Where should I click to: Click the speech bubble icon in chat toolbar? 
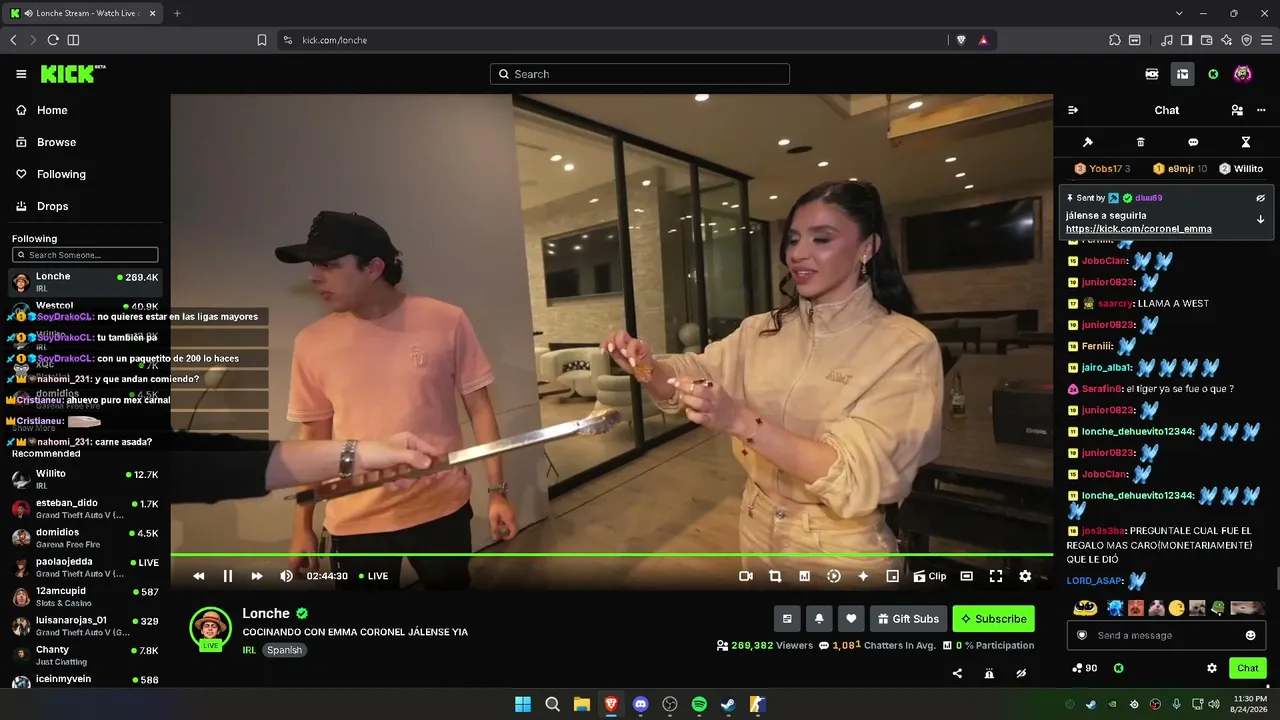click(x=1193, y=142)
